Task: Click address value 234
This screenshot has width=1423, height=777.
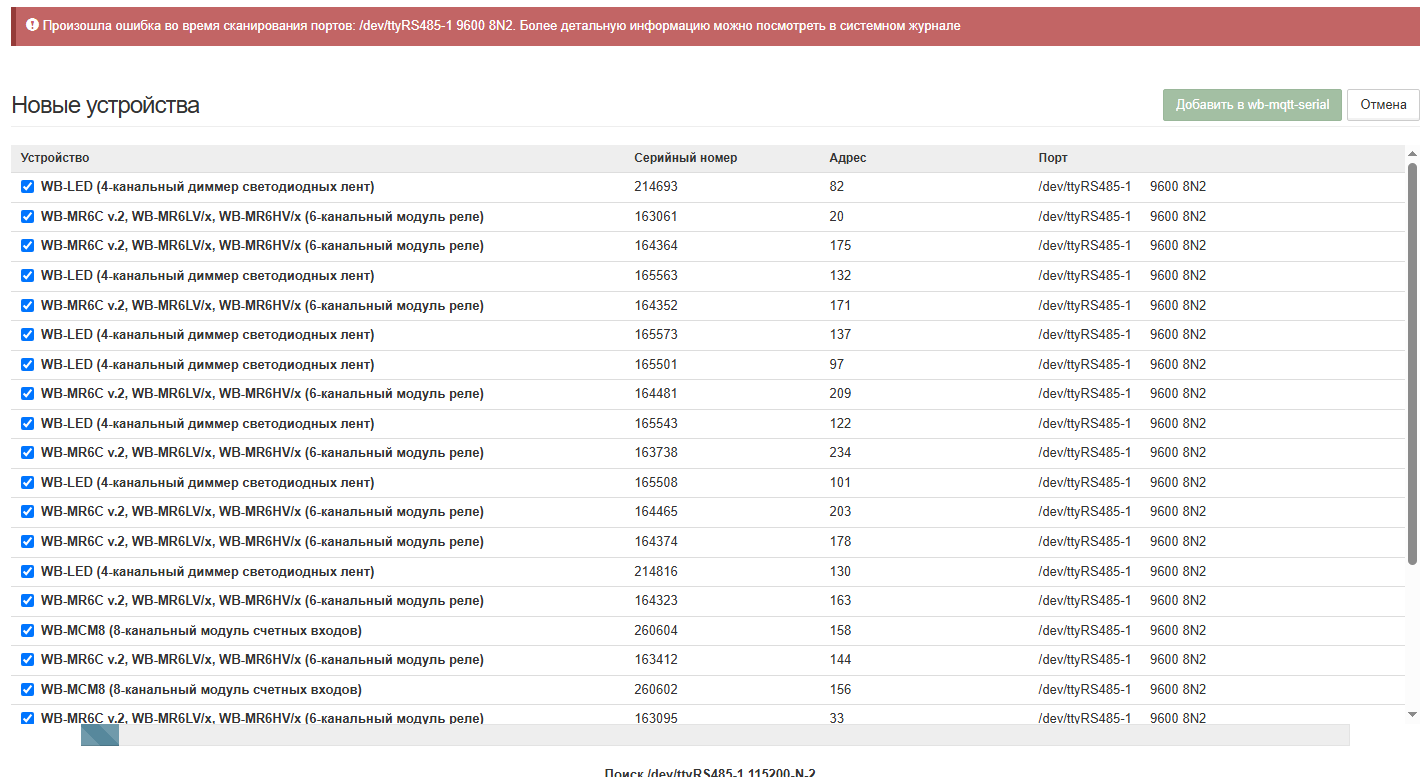Action: 840,452
